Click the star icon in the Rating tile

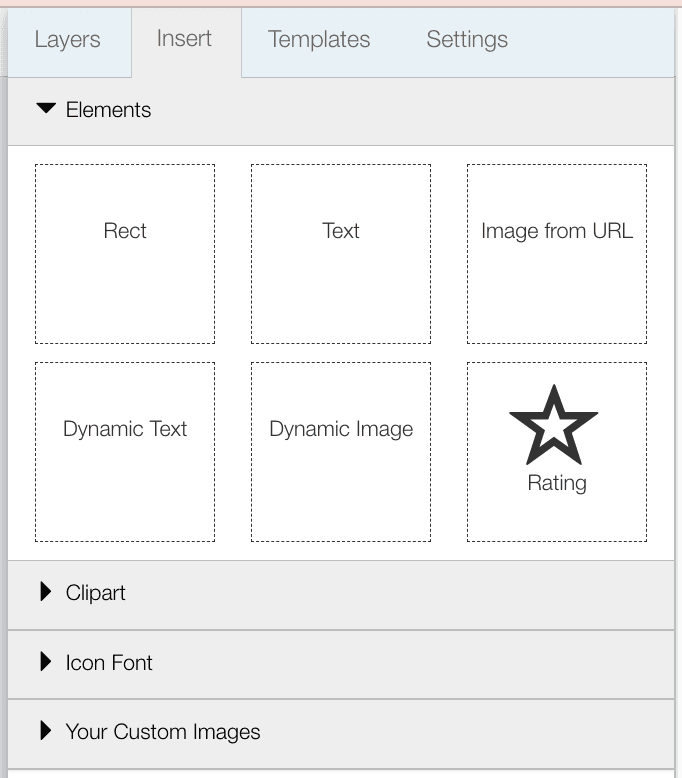553,425
